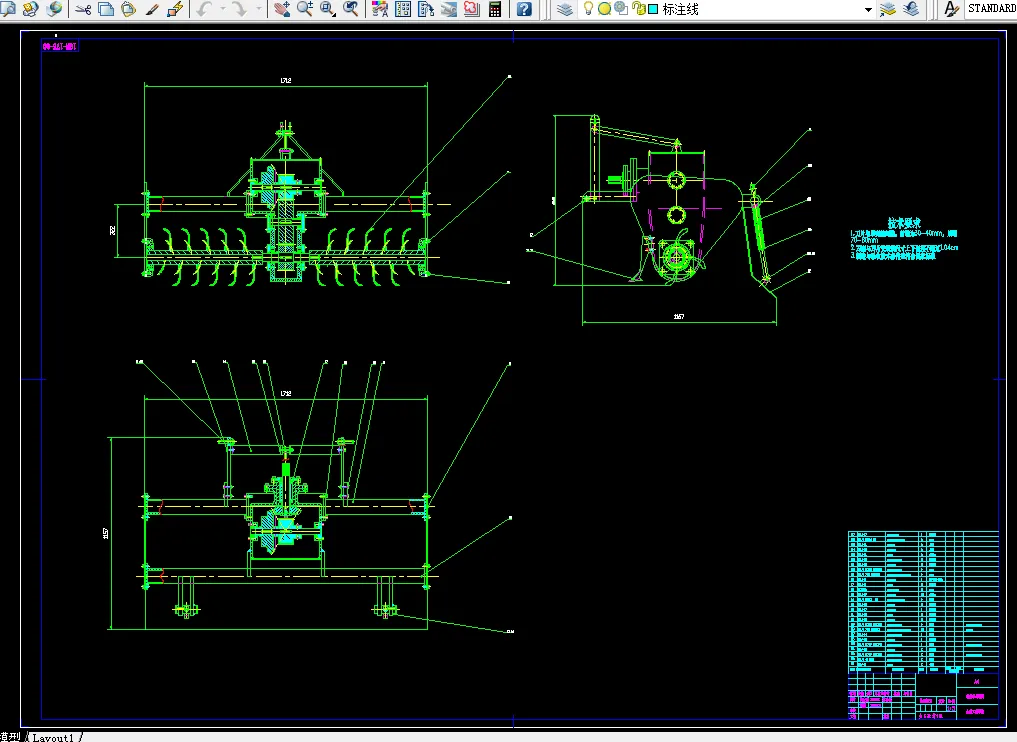Click the Redo arrow
The width and height of the screenshot is (1017, 742).
coord(239,9)
